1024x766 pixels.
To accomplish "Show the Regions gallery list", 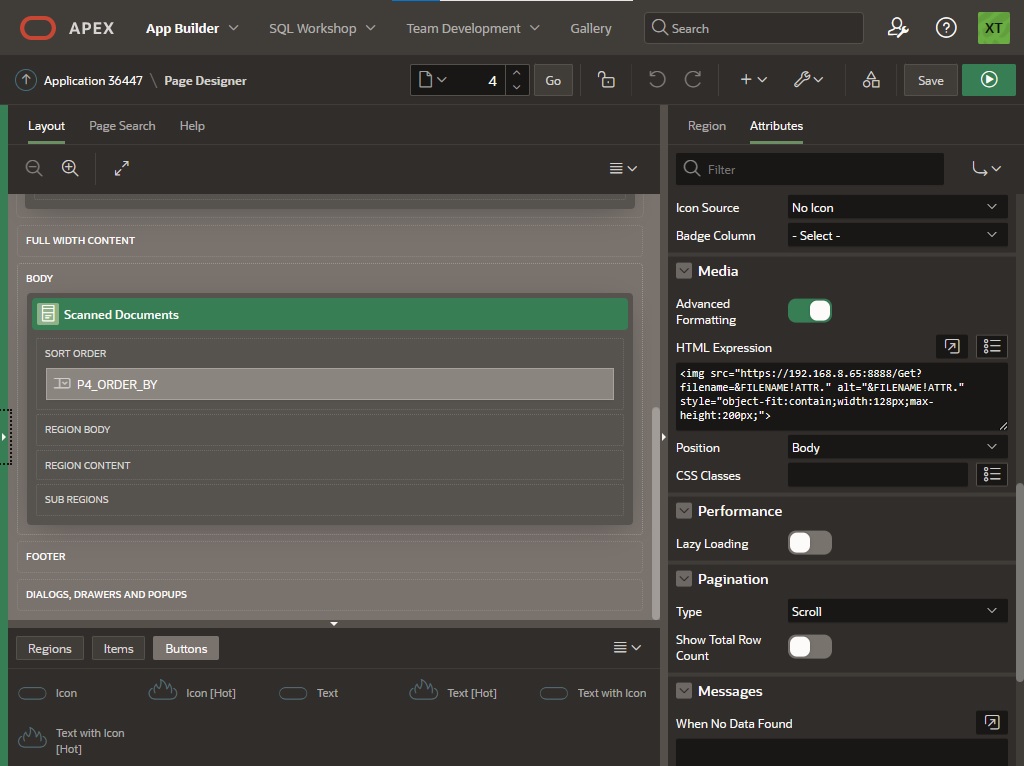I will tap(49, 648).
